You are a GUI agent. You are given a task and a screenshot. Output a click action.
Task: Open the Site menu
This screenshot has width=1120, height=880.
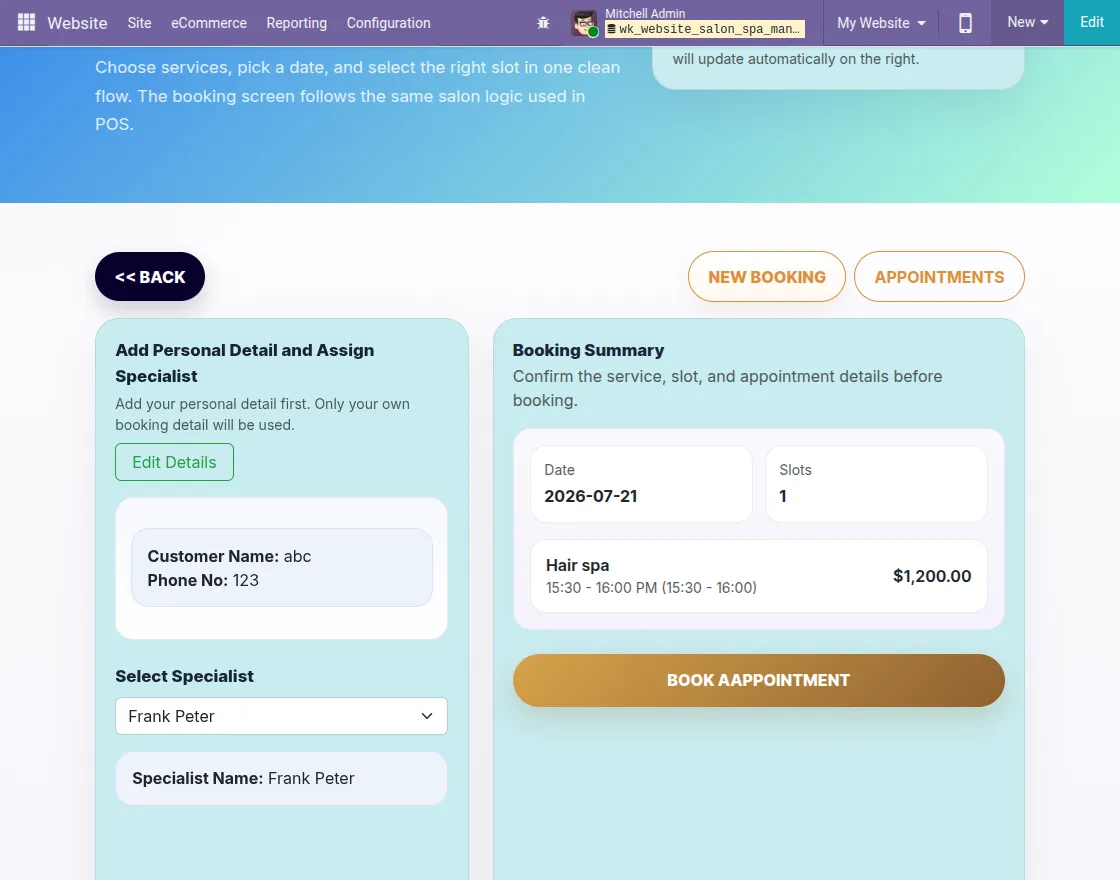[139, 23]
